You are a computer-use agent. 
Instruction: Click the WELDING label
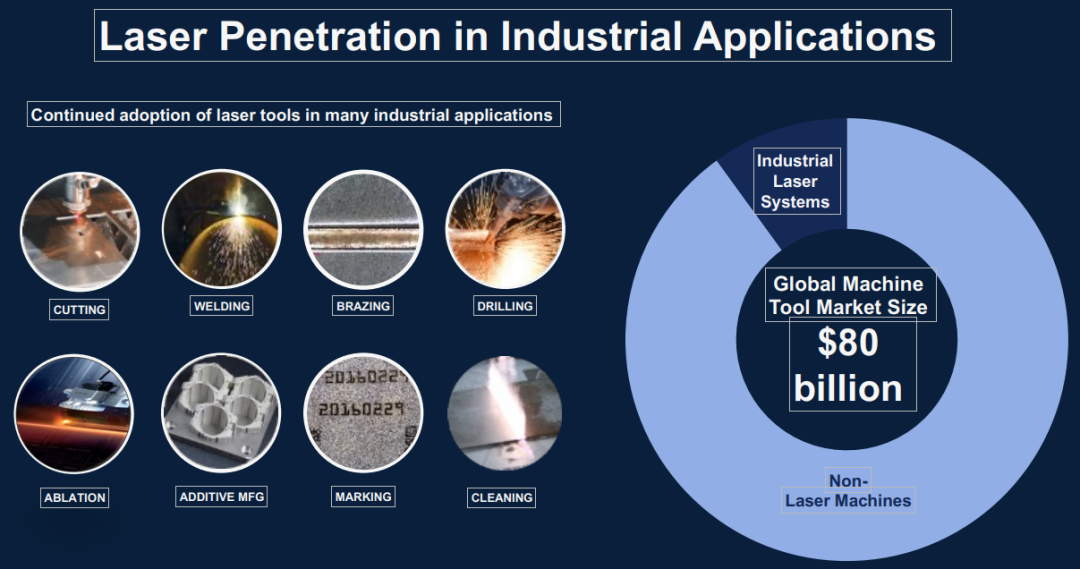(x=221, y=306)
